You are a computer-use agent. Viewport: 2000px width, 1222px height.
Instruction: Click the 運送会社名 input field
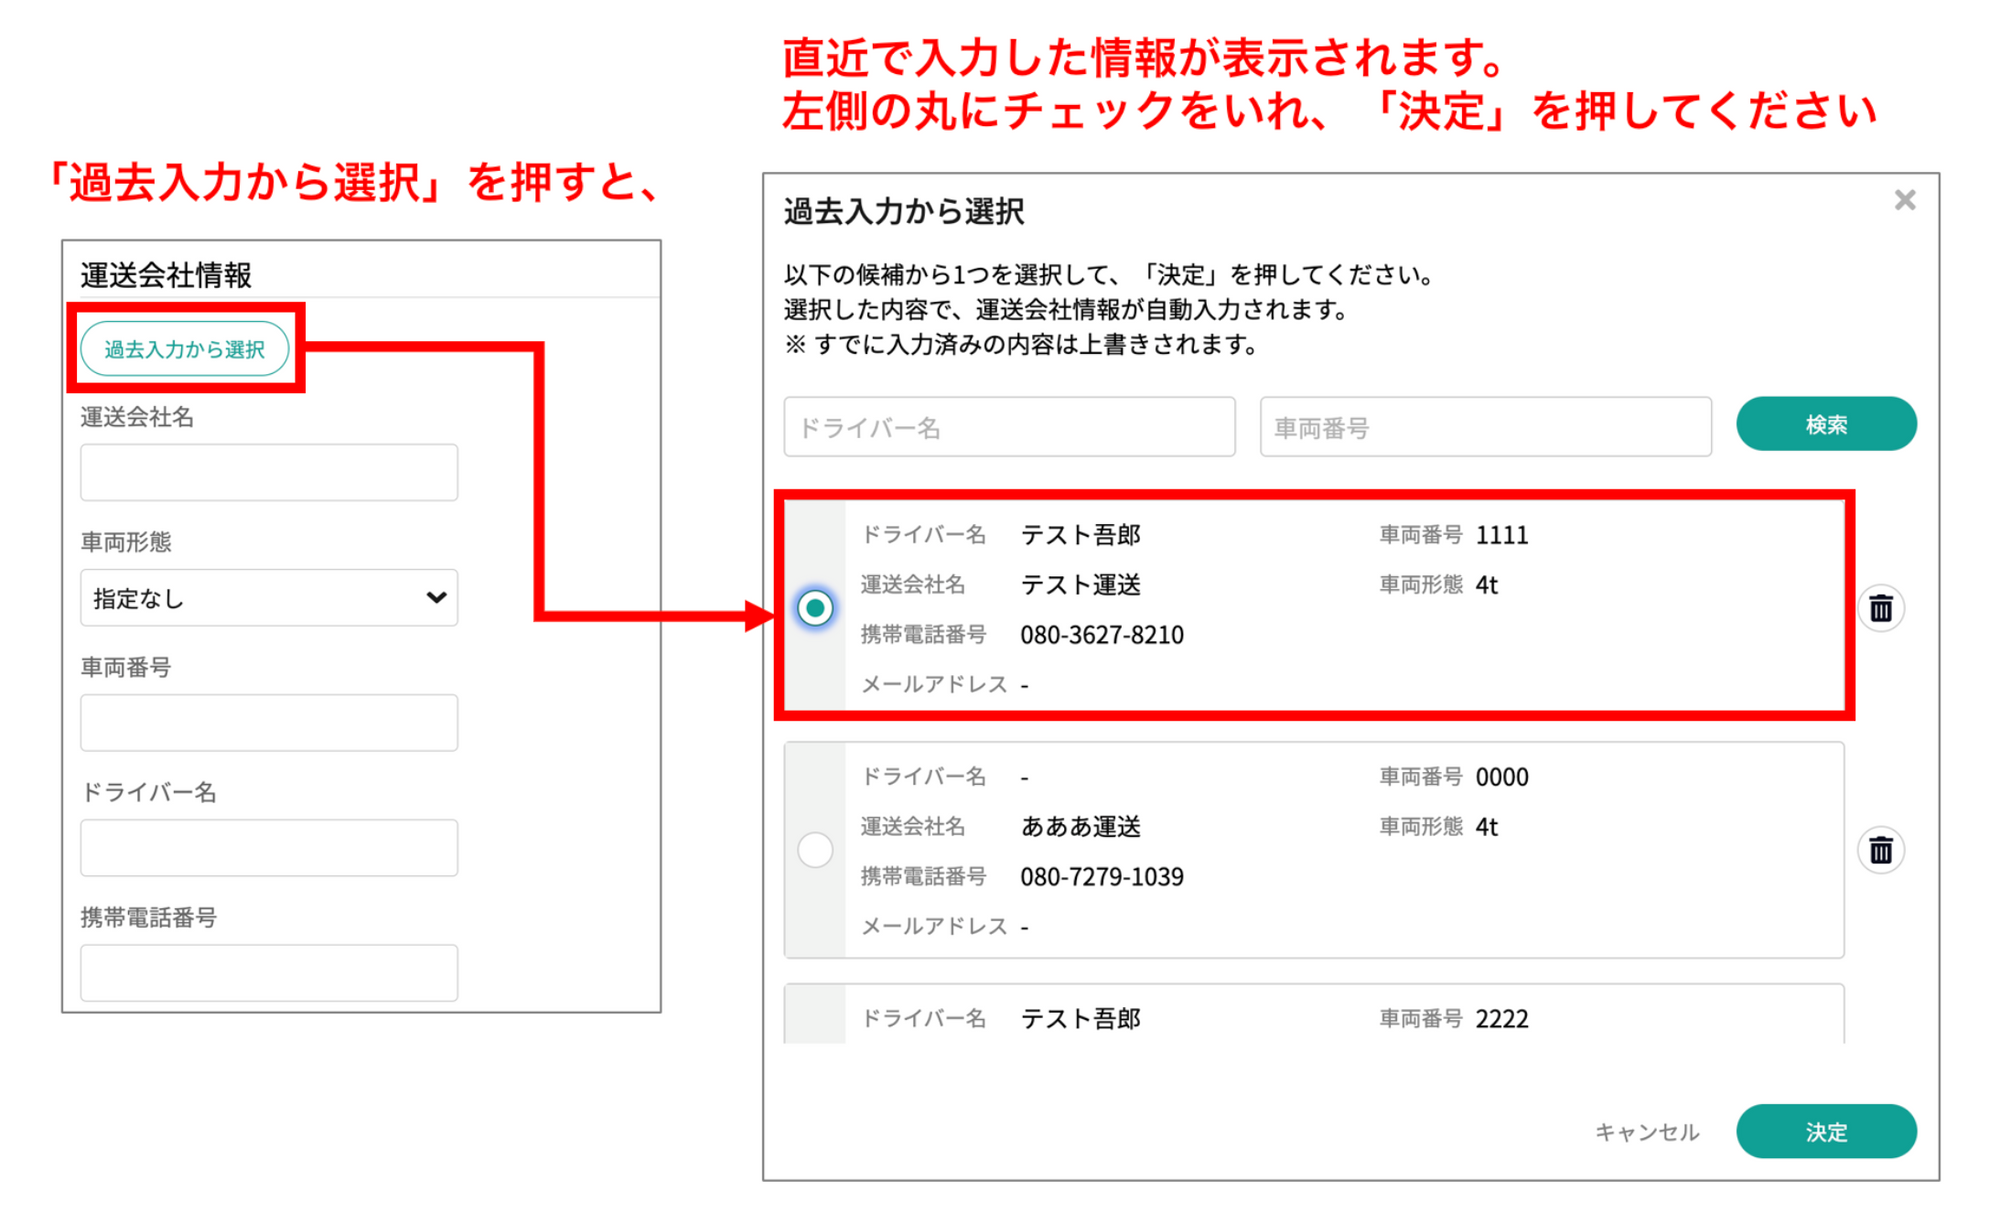tap(268, 473)
